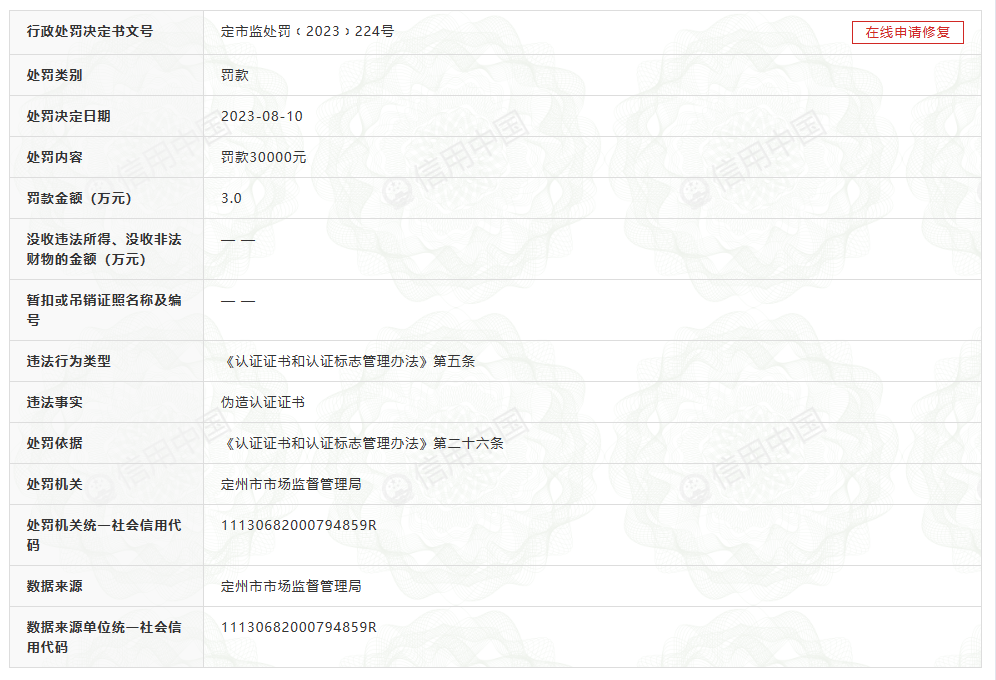
Task: Click the 处罚类别 label
Action: 55,75
